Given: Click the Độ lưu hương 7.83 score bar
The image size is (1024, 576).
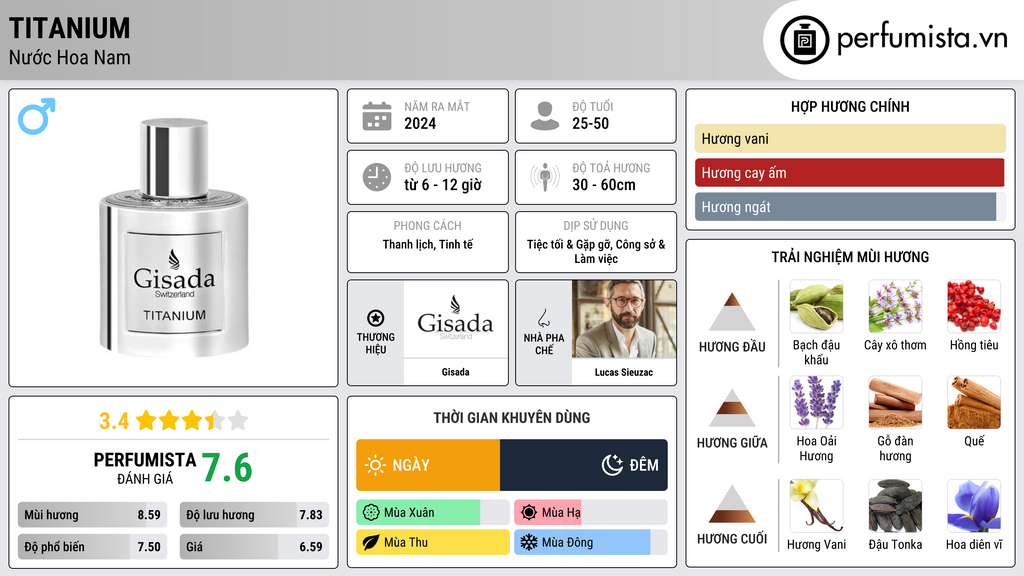Looking at the screenshot, I should click(254, 515).
